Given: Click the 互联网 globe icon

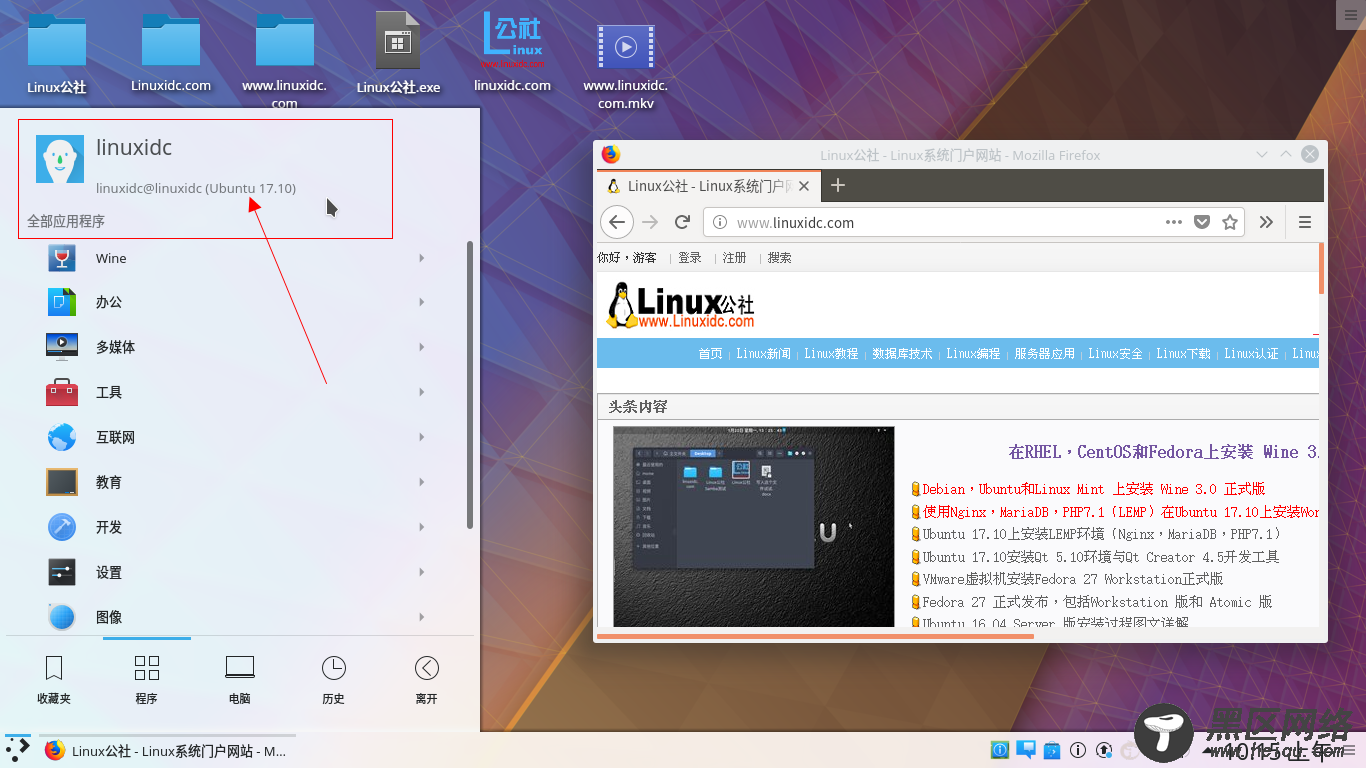Looking at the screenshot, I should [62, 437].
